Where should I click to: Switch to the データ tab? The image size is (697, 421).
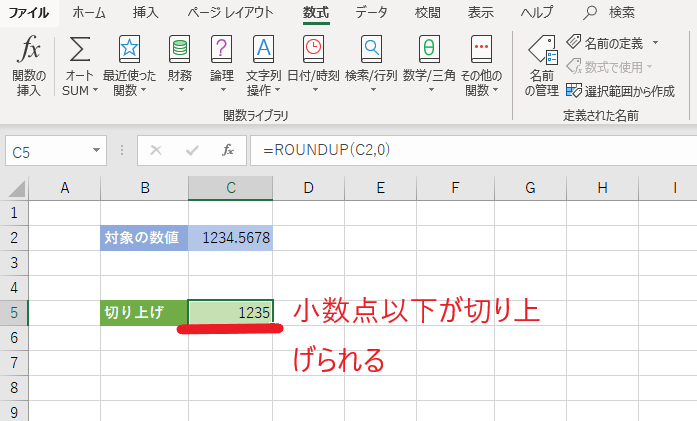click(x=371, y=12)
